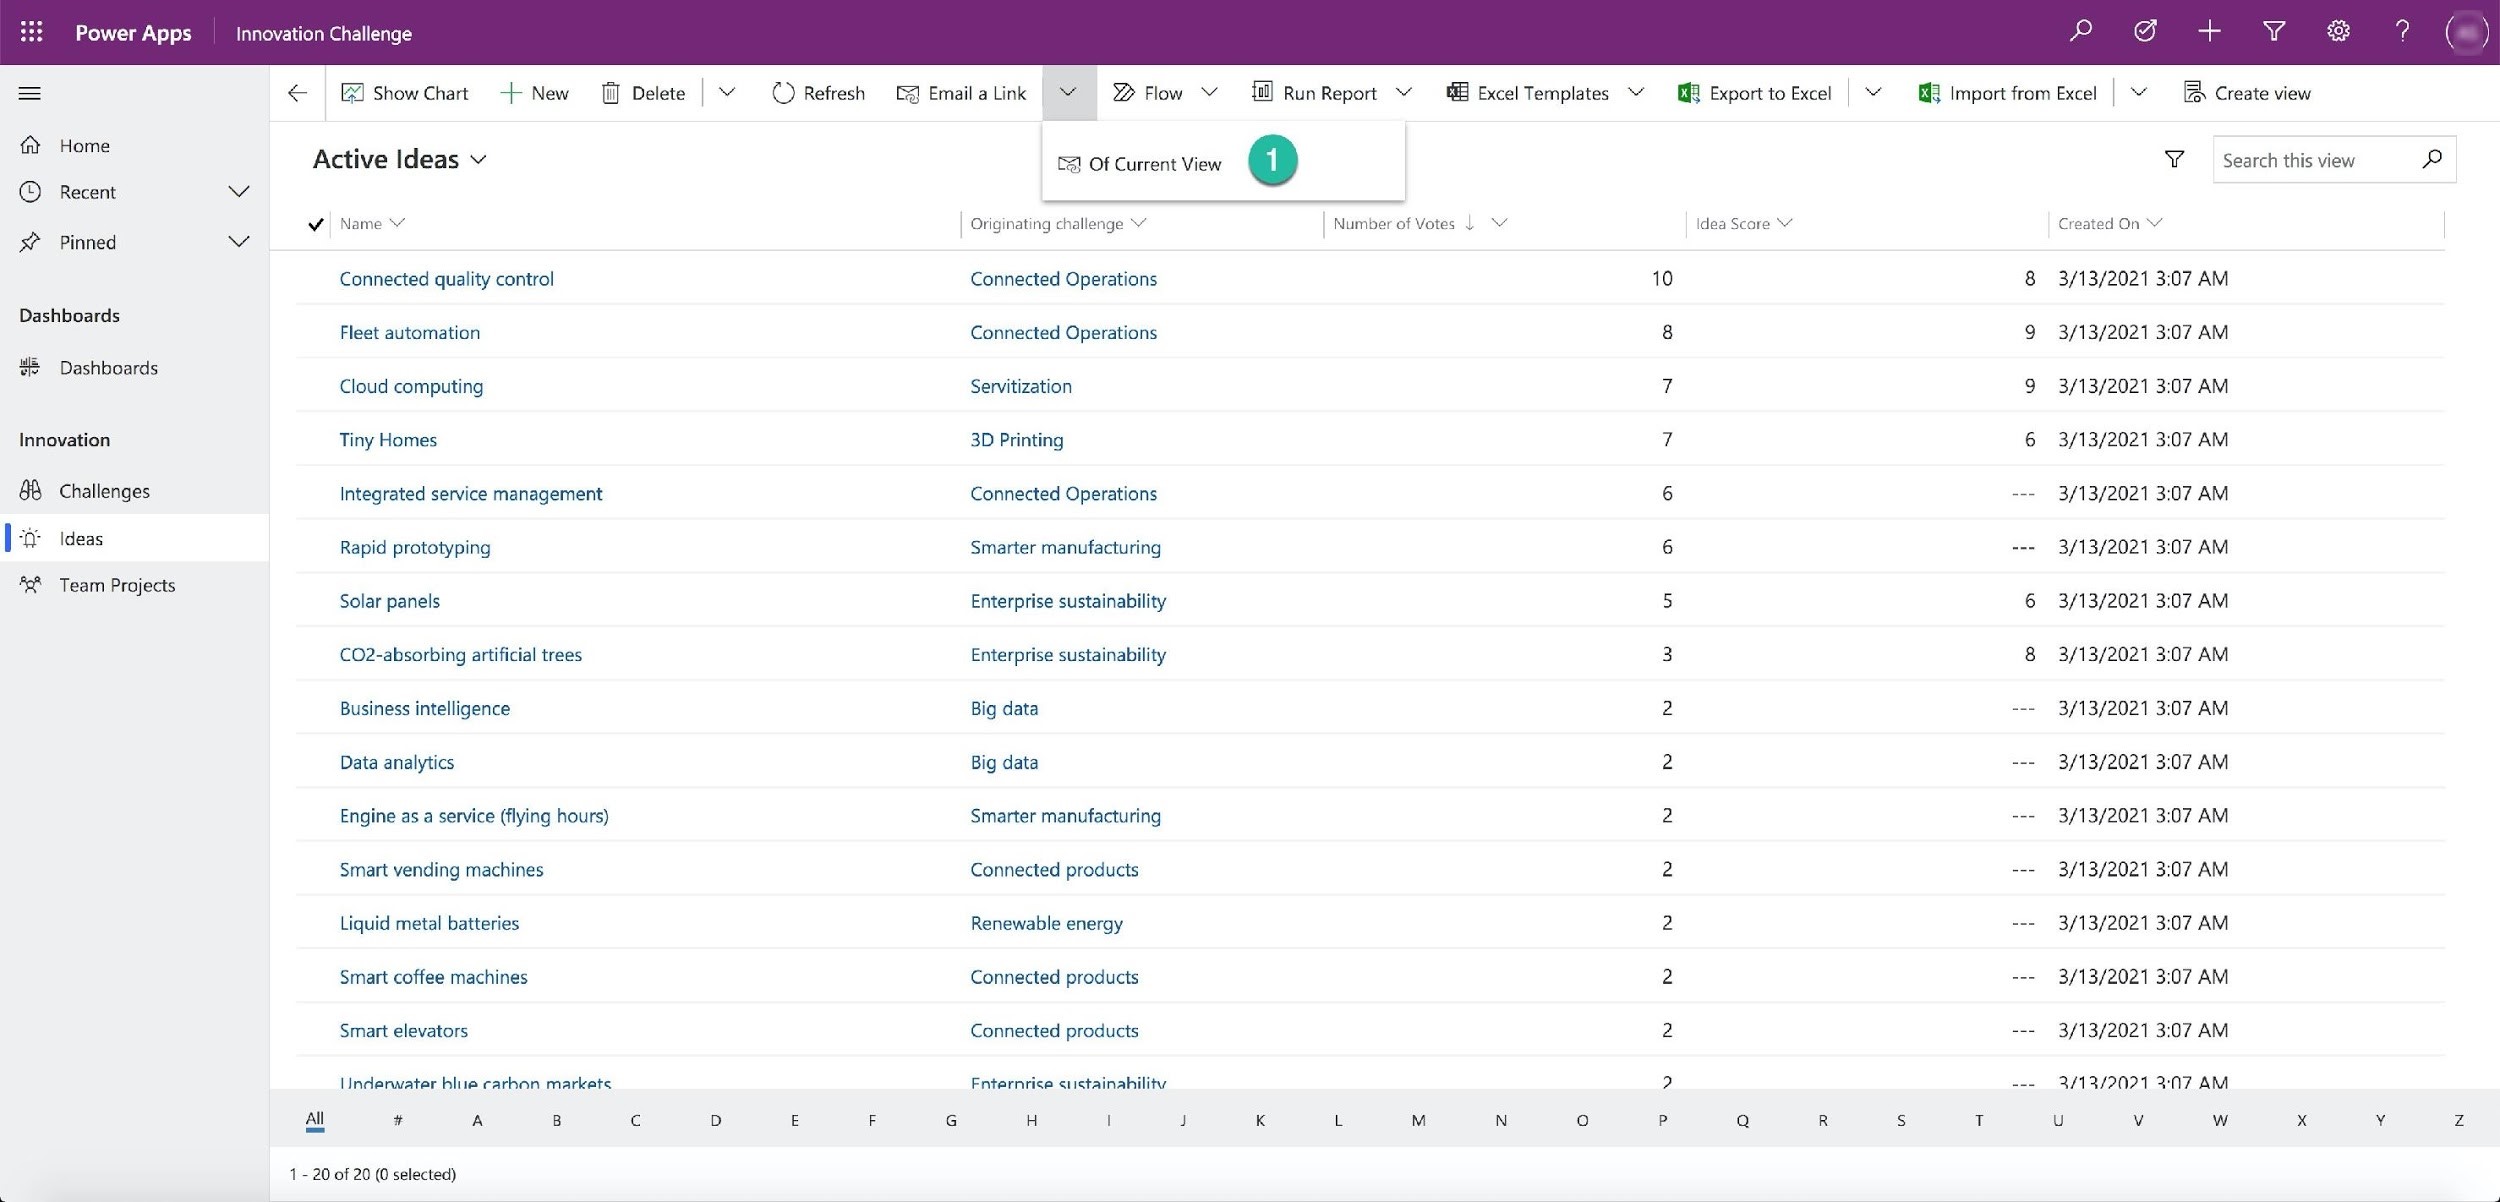Expand Pinned in the sidebar
The image size is (2500, 1202).
[238, 242]
